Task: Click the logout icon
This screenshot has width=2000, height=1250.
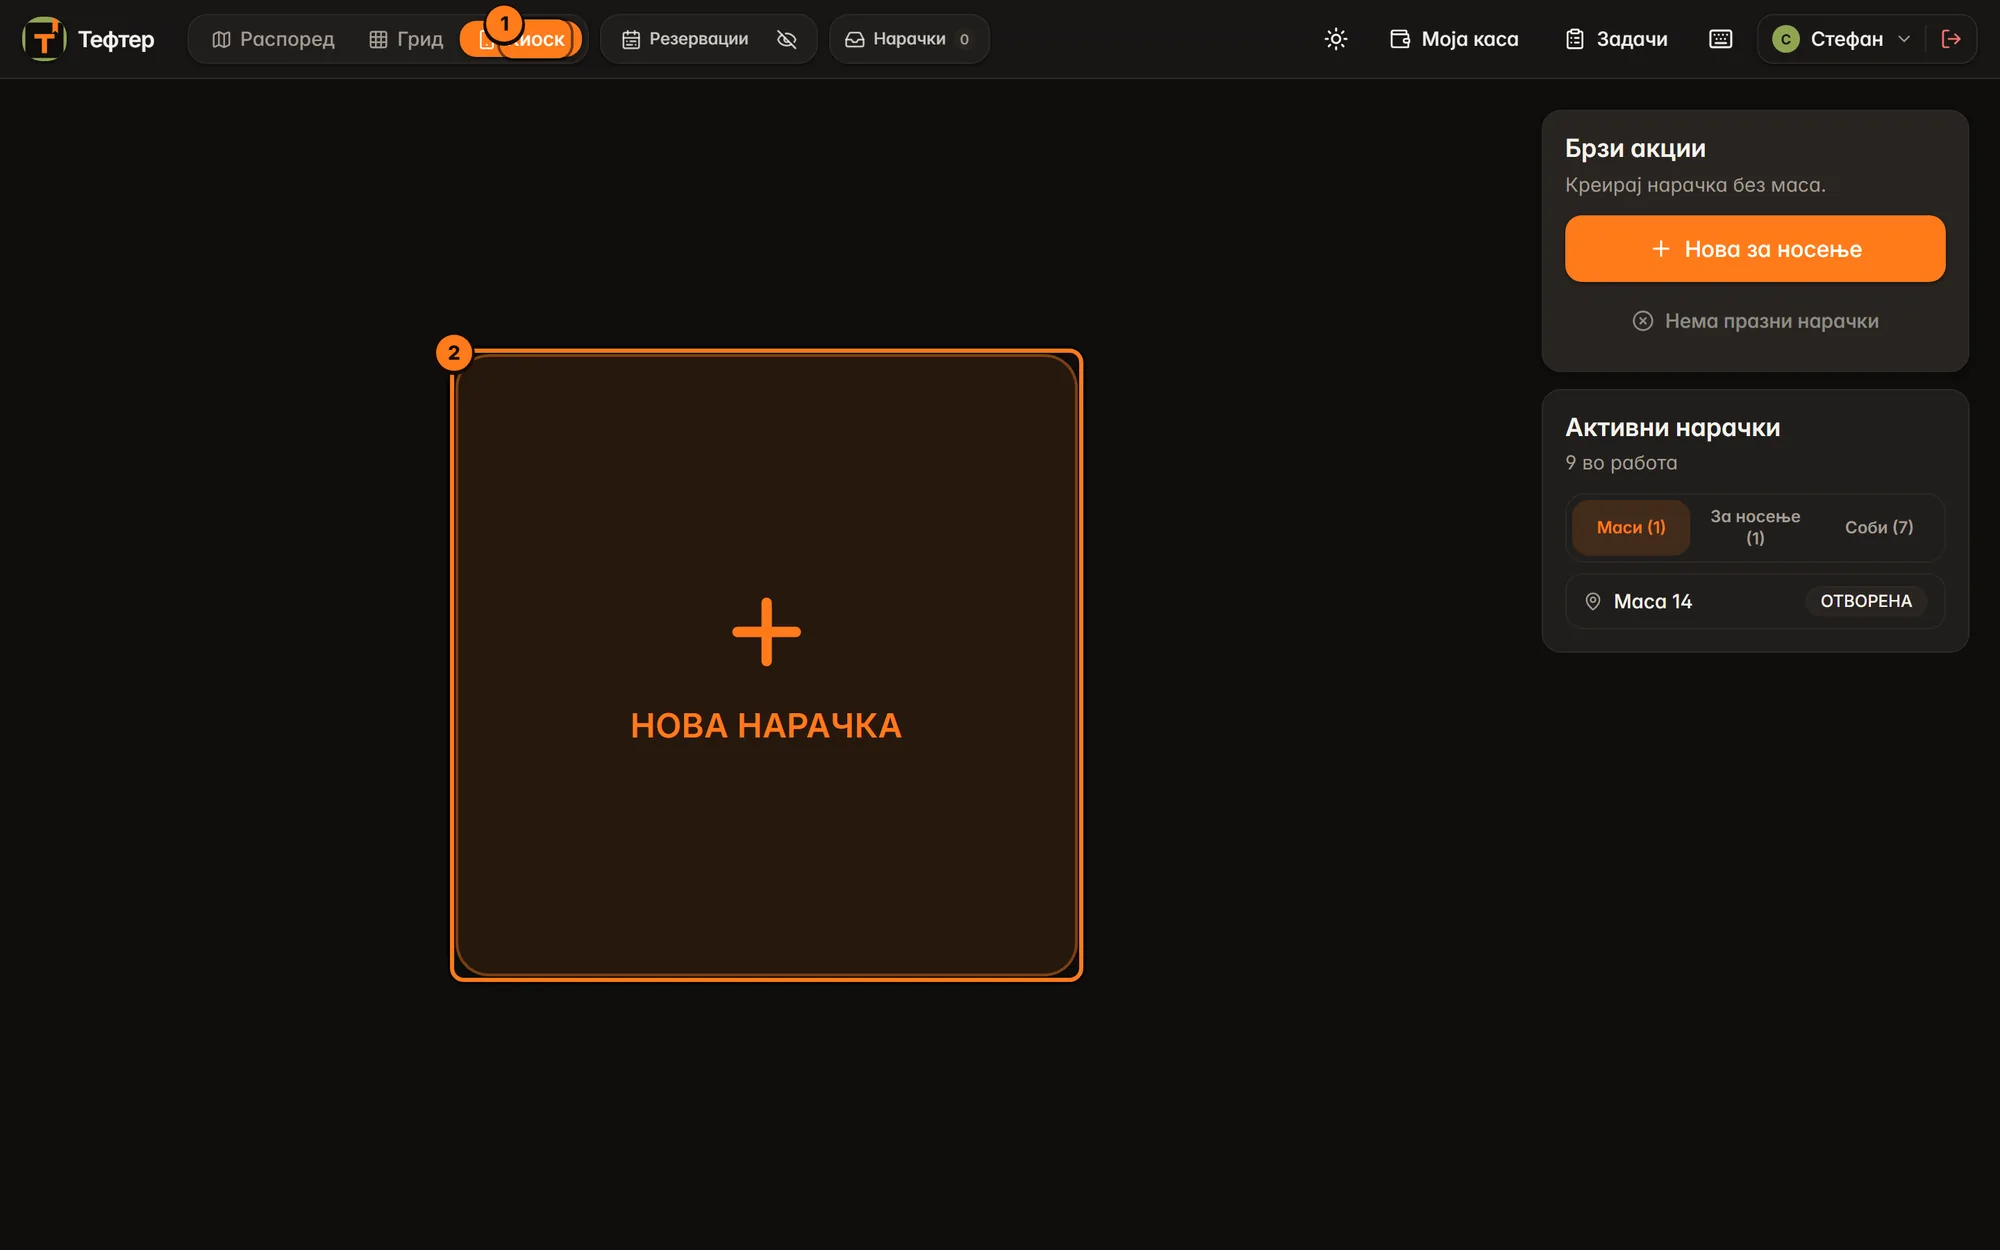Action: coord(1951,39)
